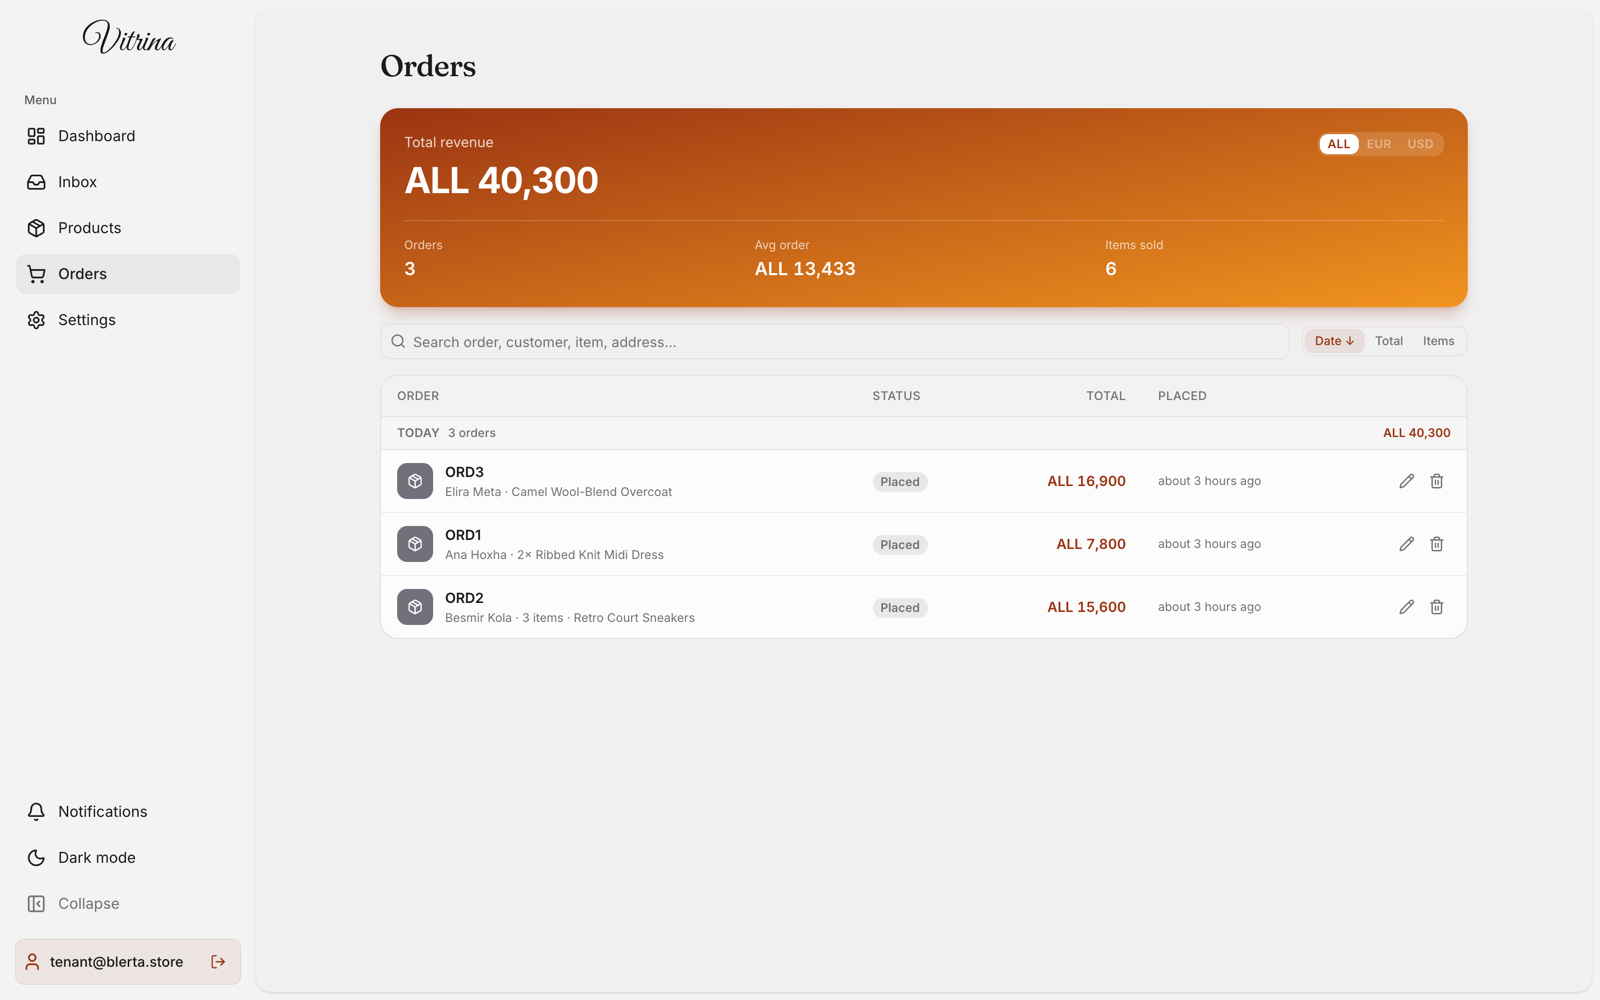Edit order ORD3 with pencil icon
1600x1000 pixels.
[x=1406, y=481]
